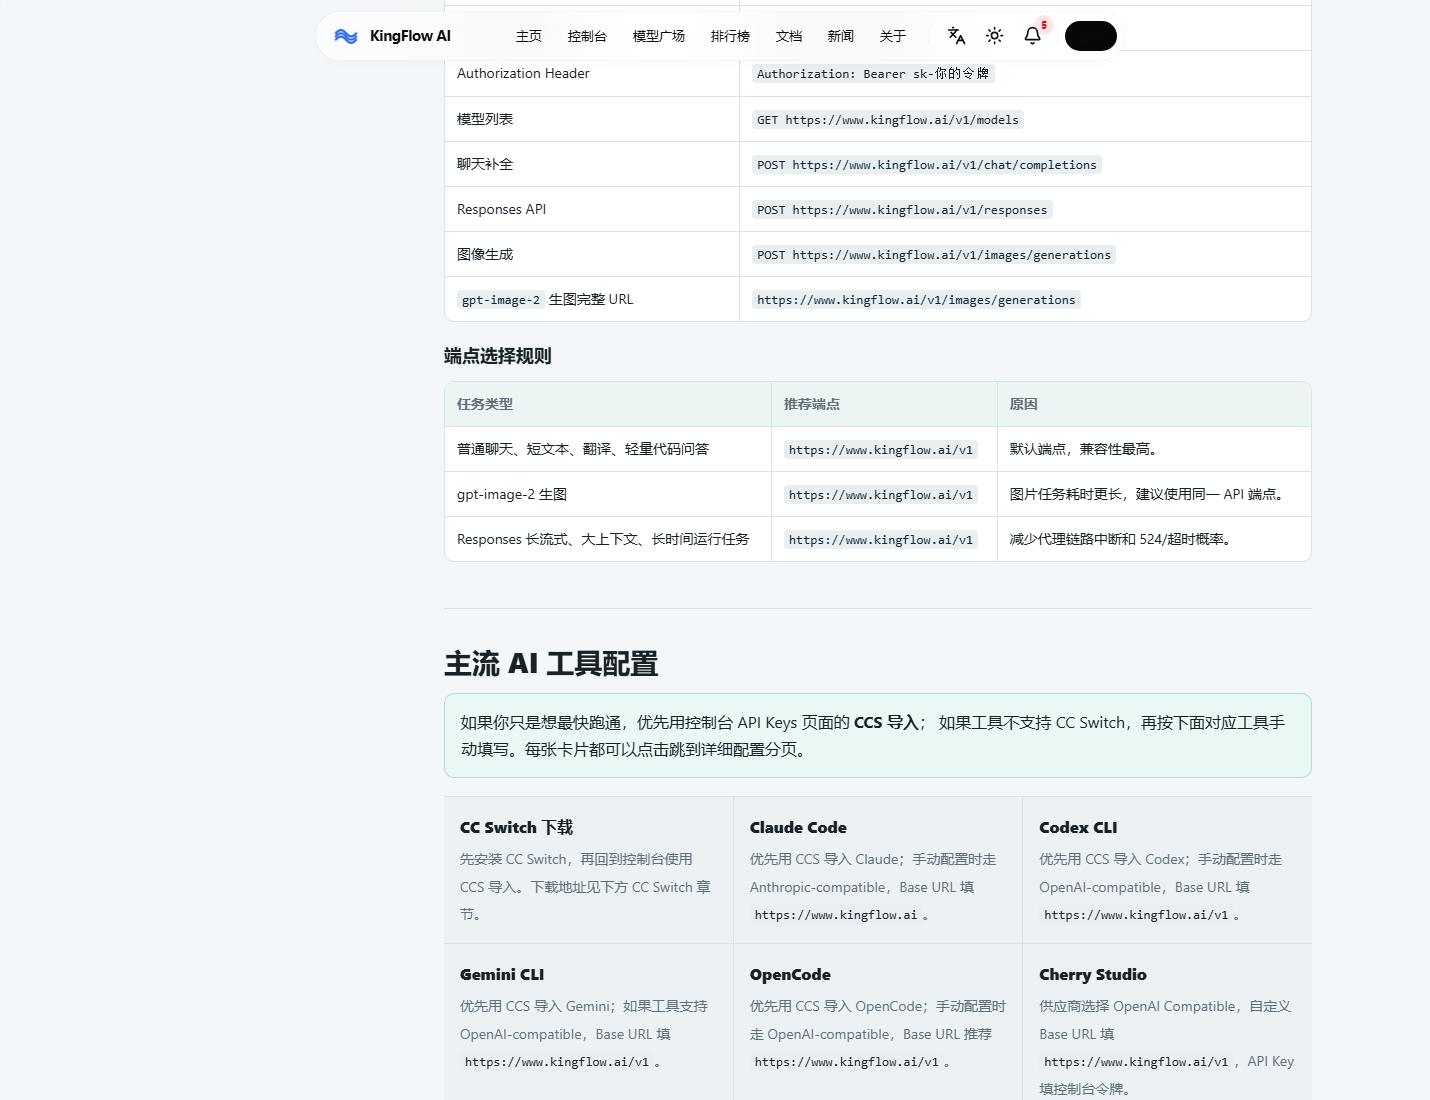Click the 图像生成 row label
Screen dimensions: 1430x1100
coord(485,254)
